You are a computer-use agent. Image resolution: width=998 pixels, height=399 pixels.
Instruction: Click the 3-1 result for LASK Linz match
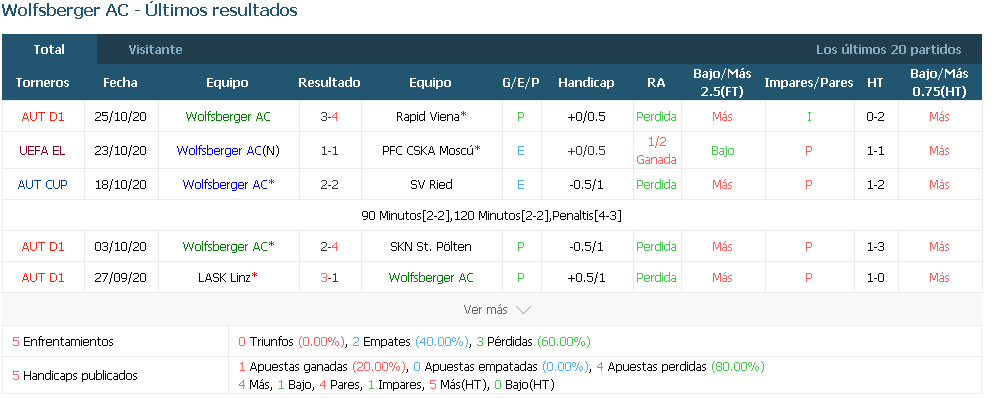coord(329,277)
